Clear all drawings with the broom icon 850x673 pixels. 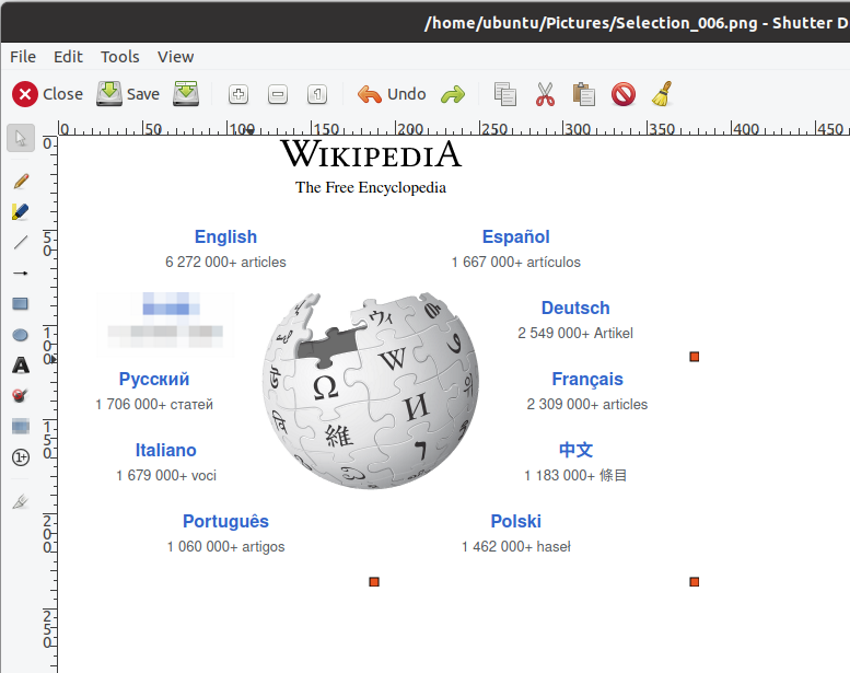[x=662, y=94]
